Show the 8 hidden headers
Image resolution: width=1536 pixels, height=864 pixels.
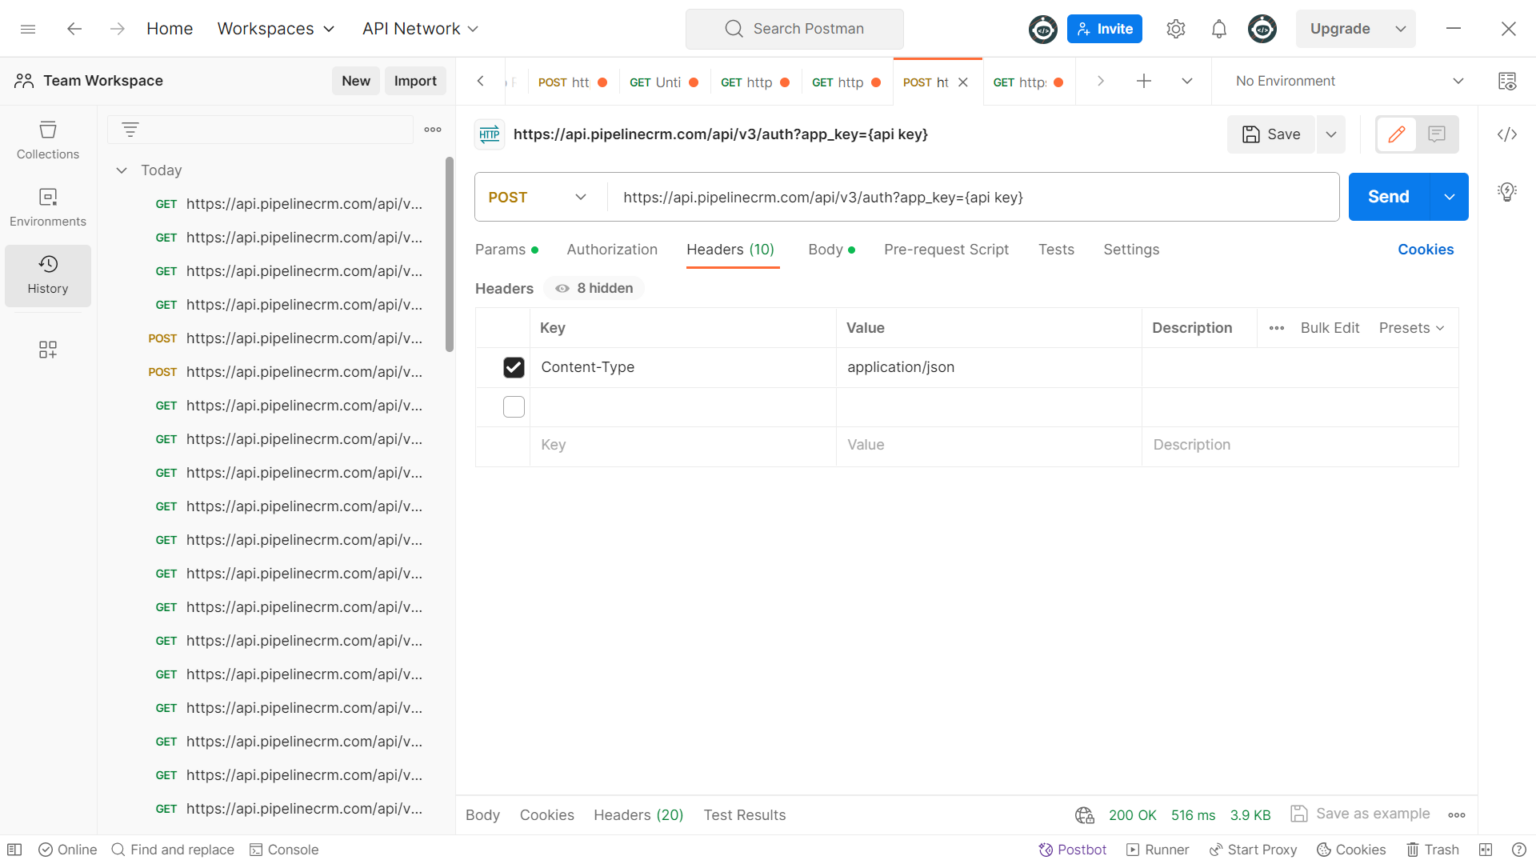point(595,288)
